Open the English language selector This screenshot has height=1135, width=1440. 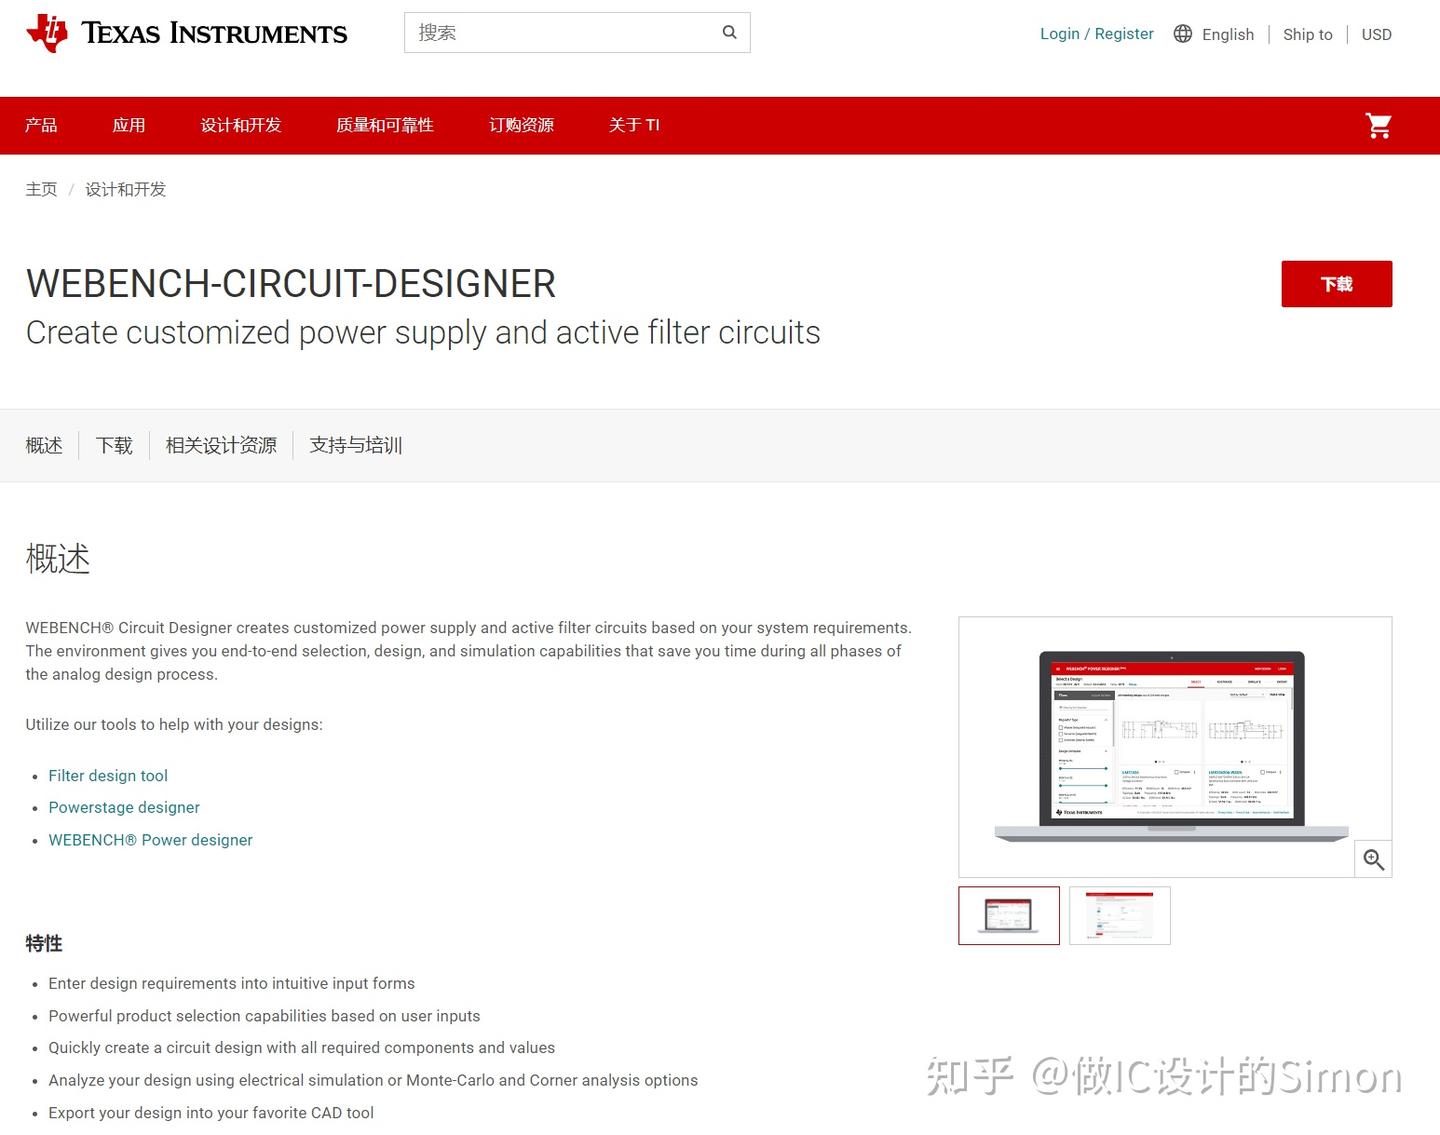1227,33
